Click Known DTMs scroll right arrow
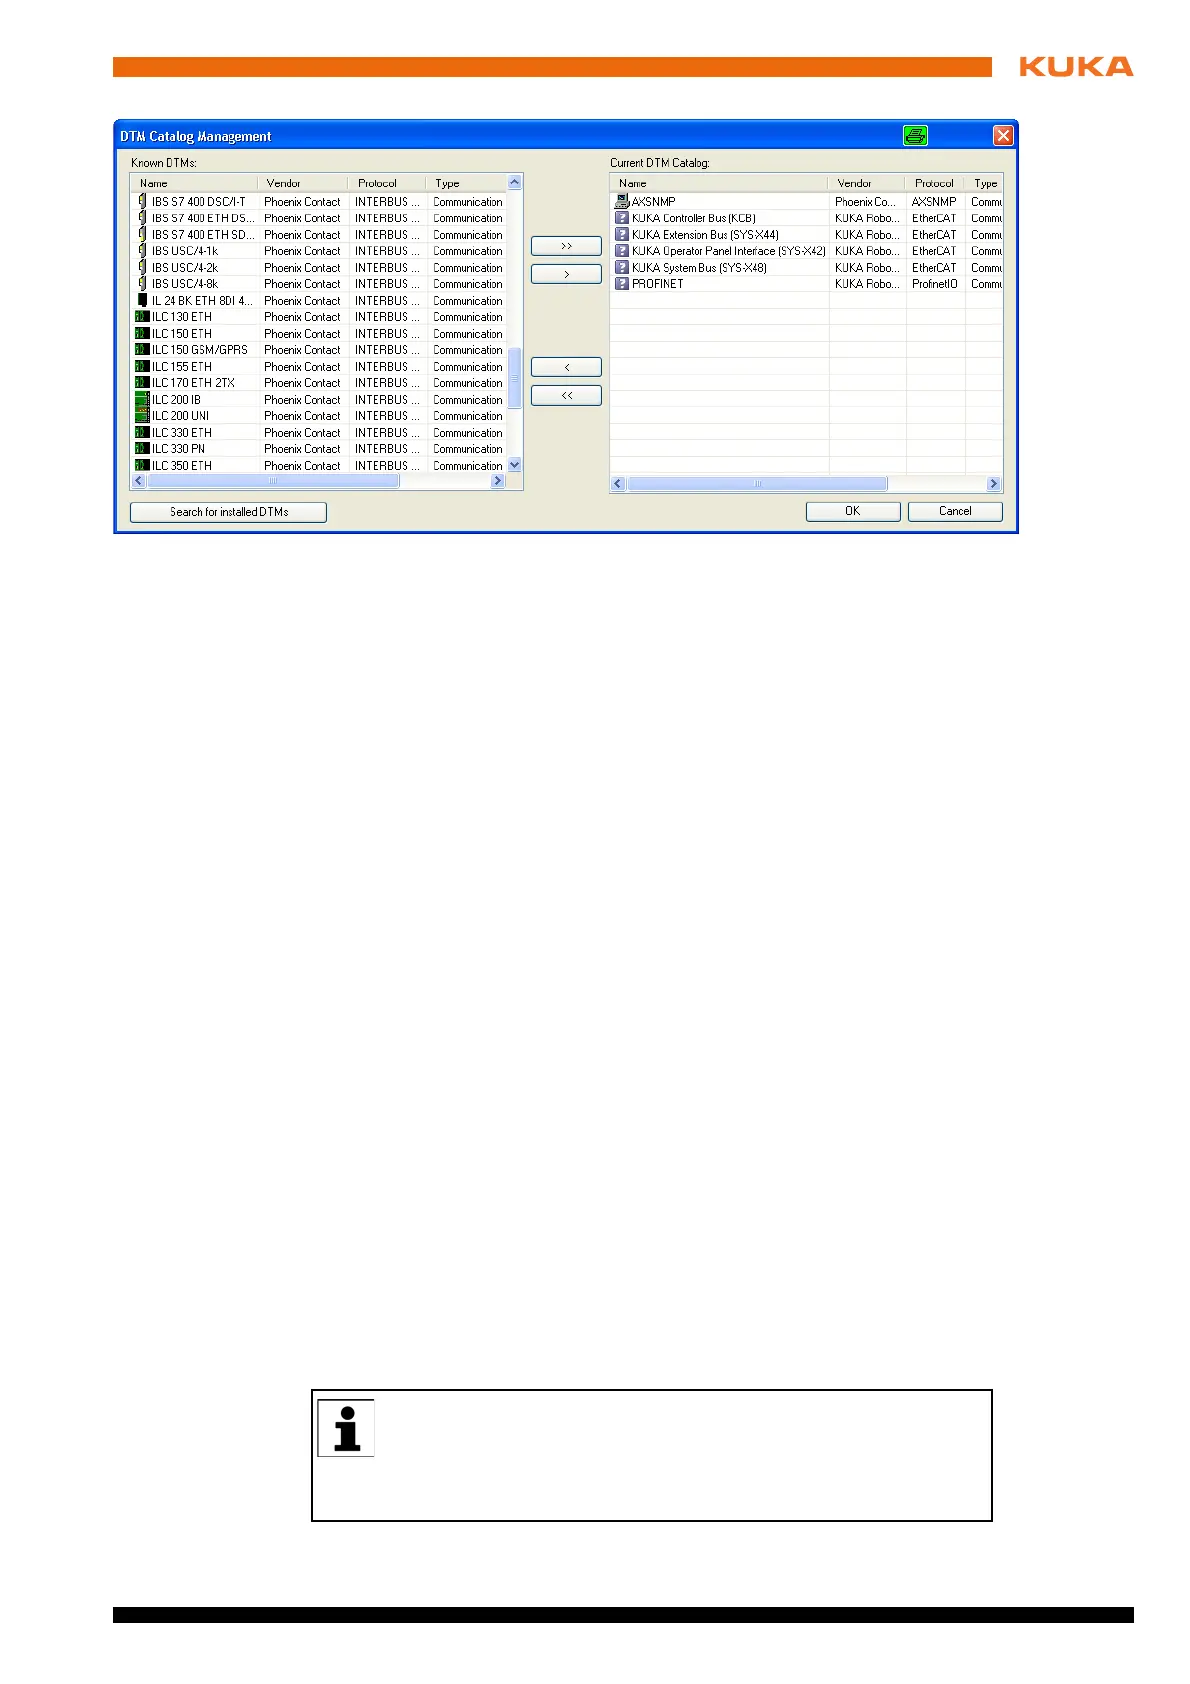This screenshot has height=1684, width=1190. pos(498,481)
